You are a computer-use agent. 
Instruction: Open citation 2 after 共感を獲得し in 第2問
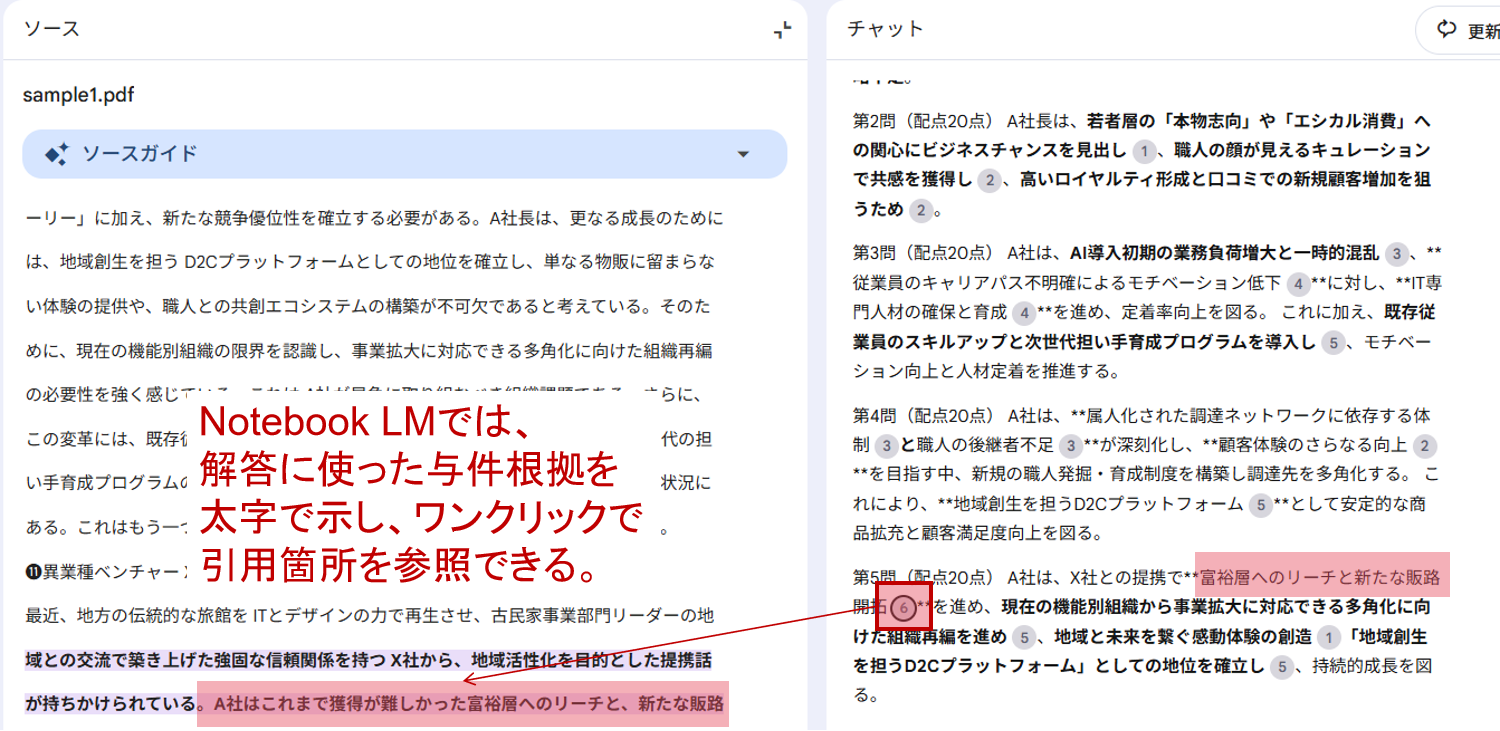click(988, 180)
